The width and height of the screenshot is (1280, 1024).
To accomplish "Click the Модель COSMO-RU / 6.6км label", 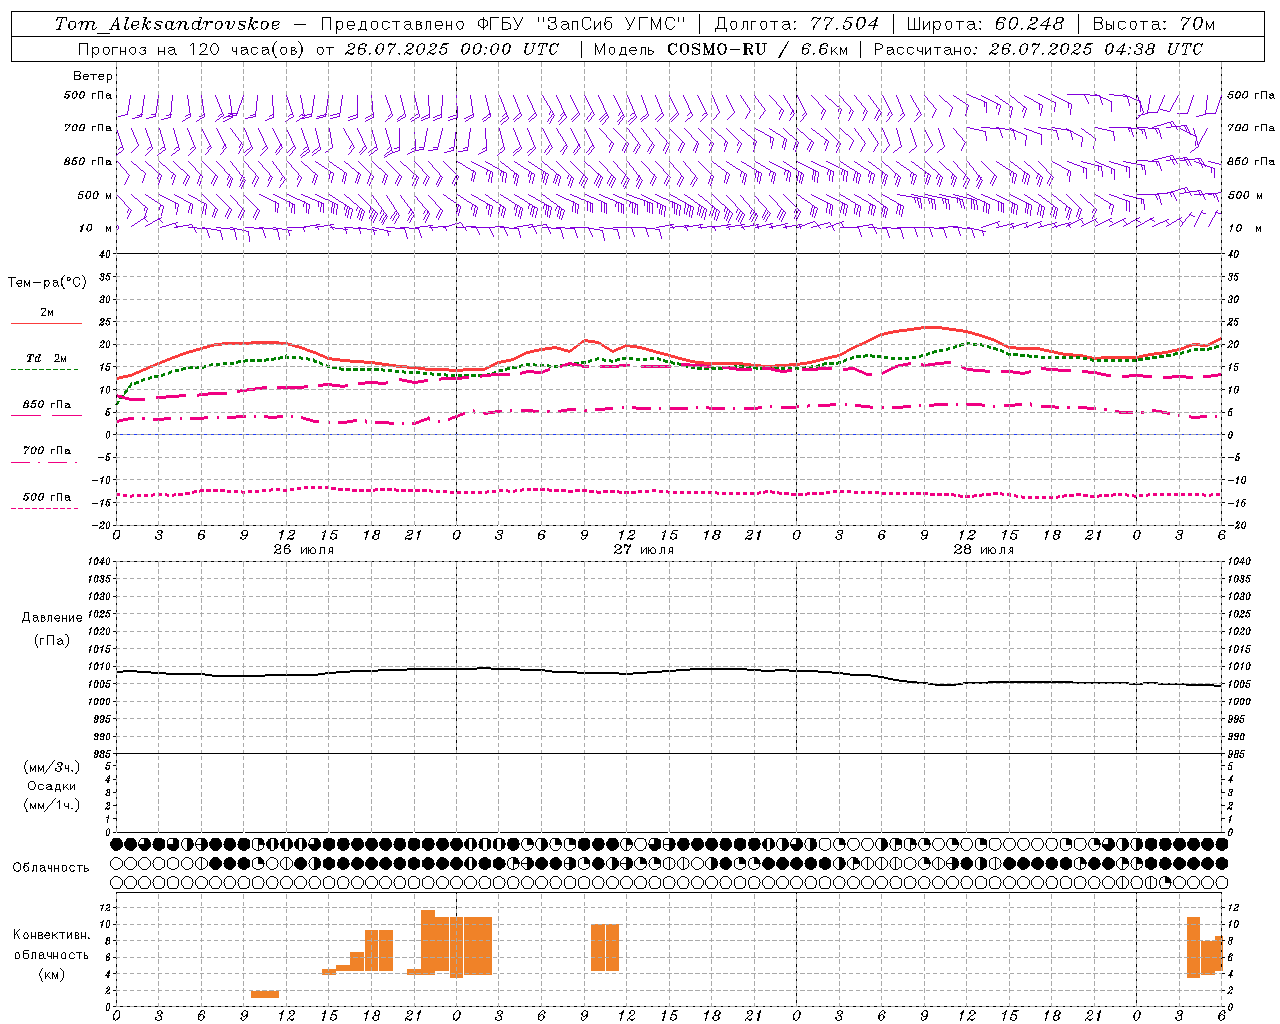I will 720,49.
